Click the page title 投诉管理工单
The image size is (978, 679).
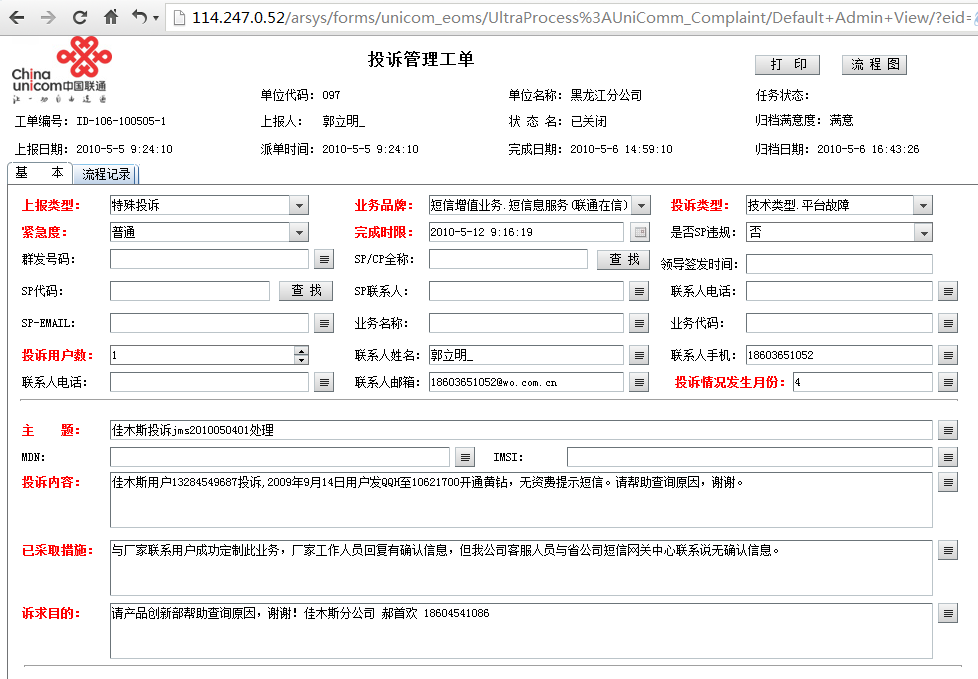pyautogui.click(x=421, y=59)
